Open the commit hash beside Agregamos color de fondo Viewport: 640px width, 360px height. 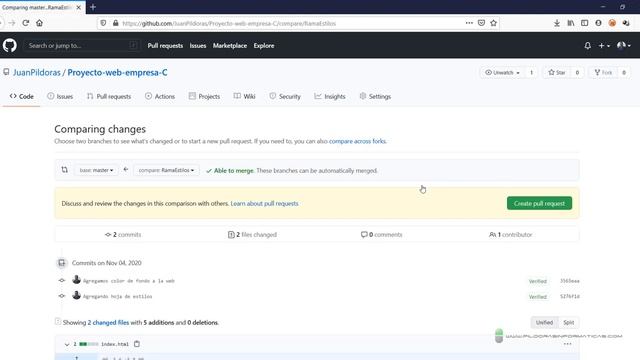570,281
